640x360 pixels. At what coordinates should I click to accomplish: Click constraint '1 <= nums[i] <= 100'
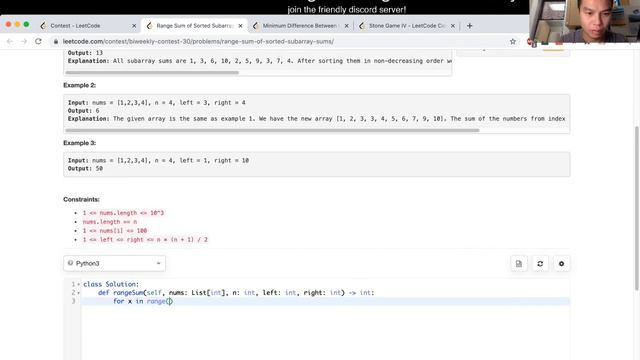coord(115,231)
